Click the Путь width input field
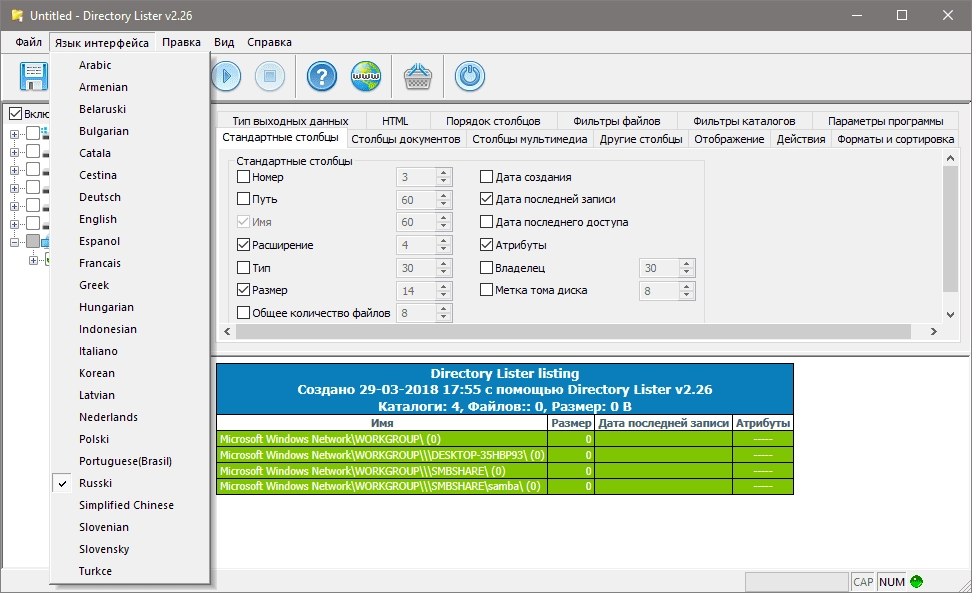Screen dimensions: 972x593 [417, 200]
